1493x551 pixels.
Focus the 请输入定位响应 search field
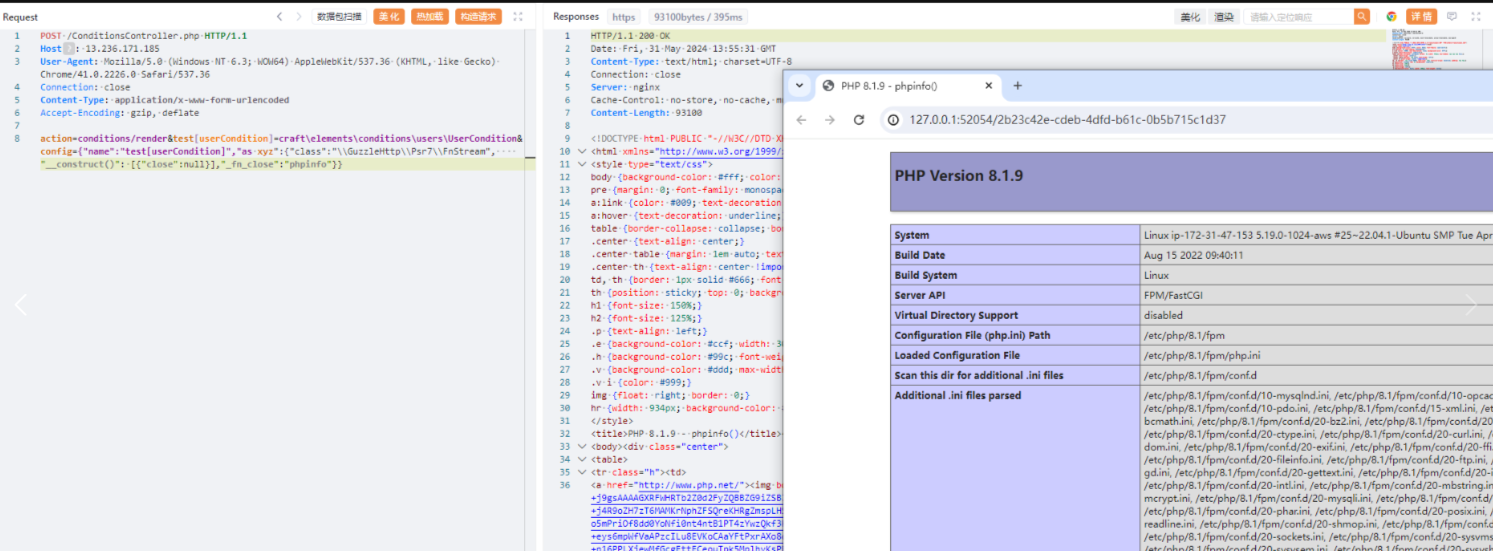1297,17
